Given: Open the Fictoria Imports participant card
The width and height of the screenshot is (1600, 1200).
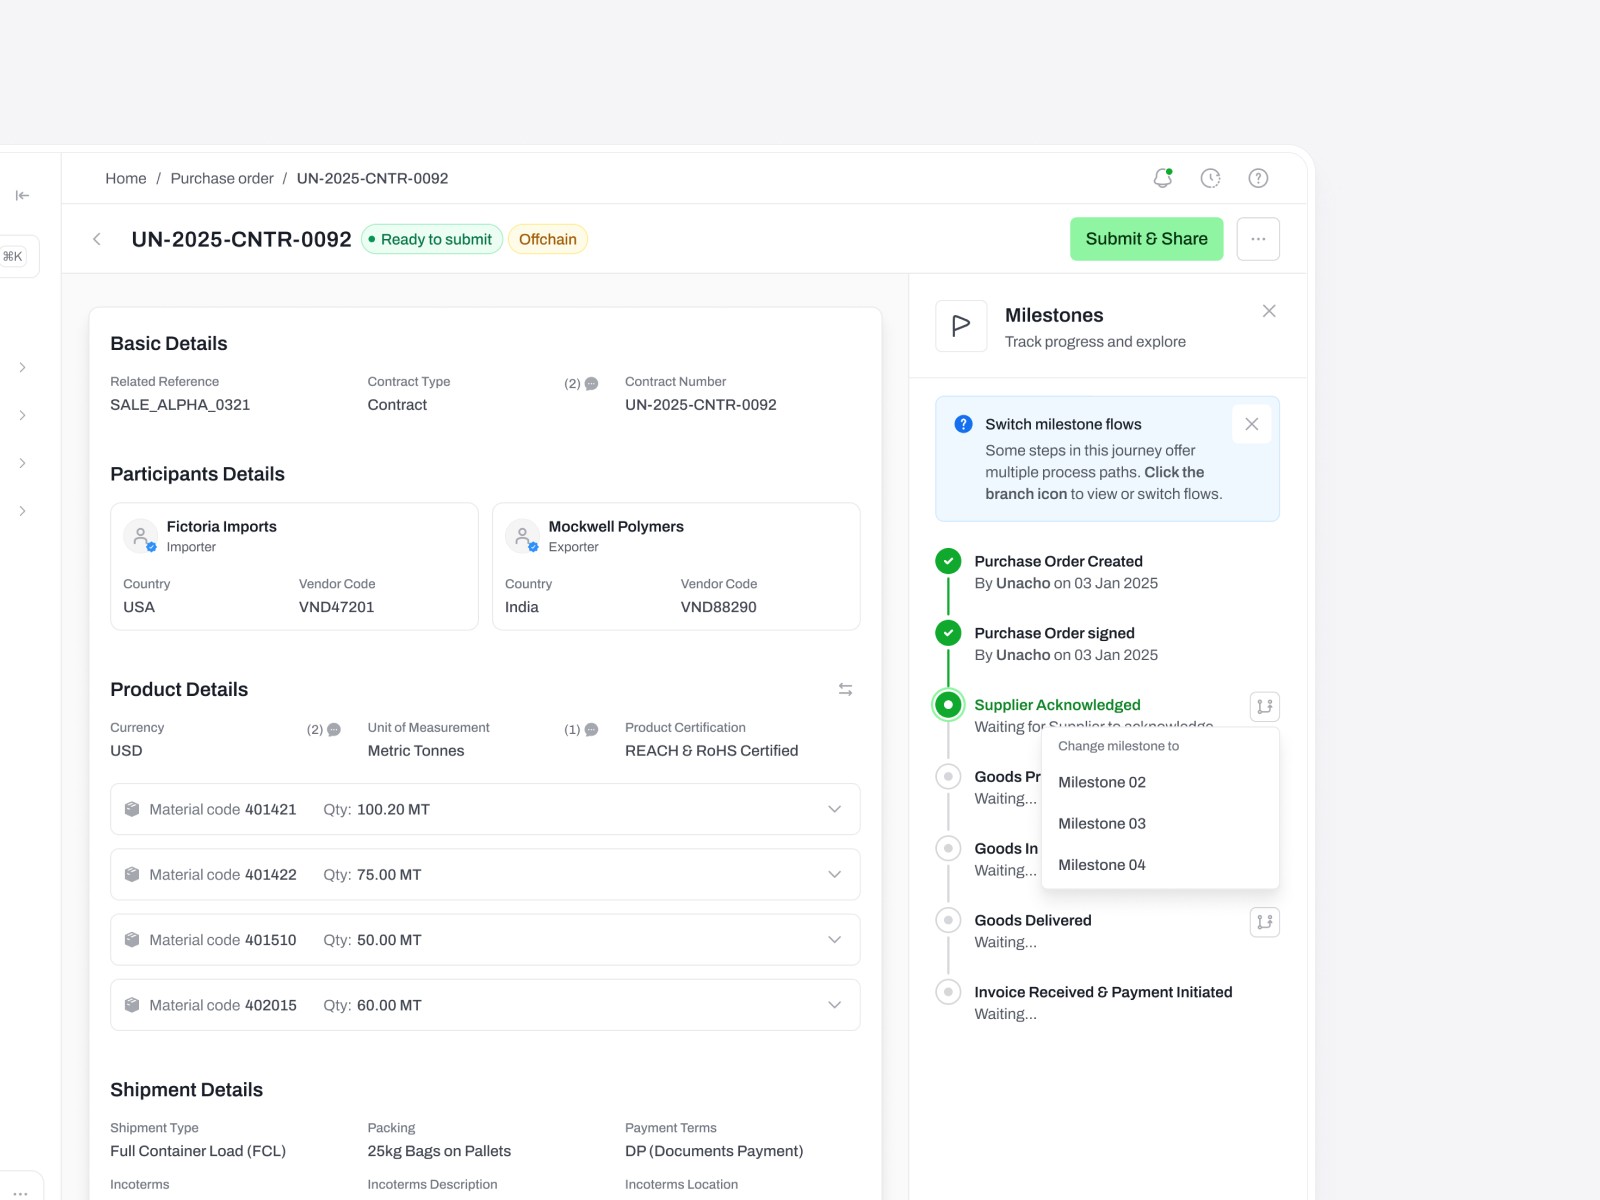Looking at the screenshot, I should coord(294,566).
